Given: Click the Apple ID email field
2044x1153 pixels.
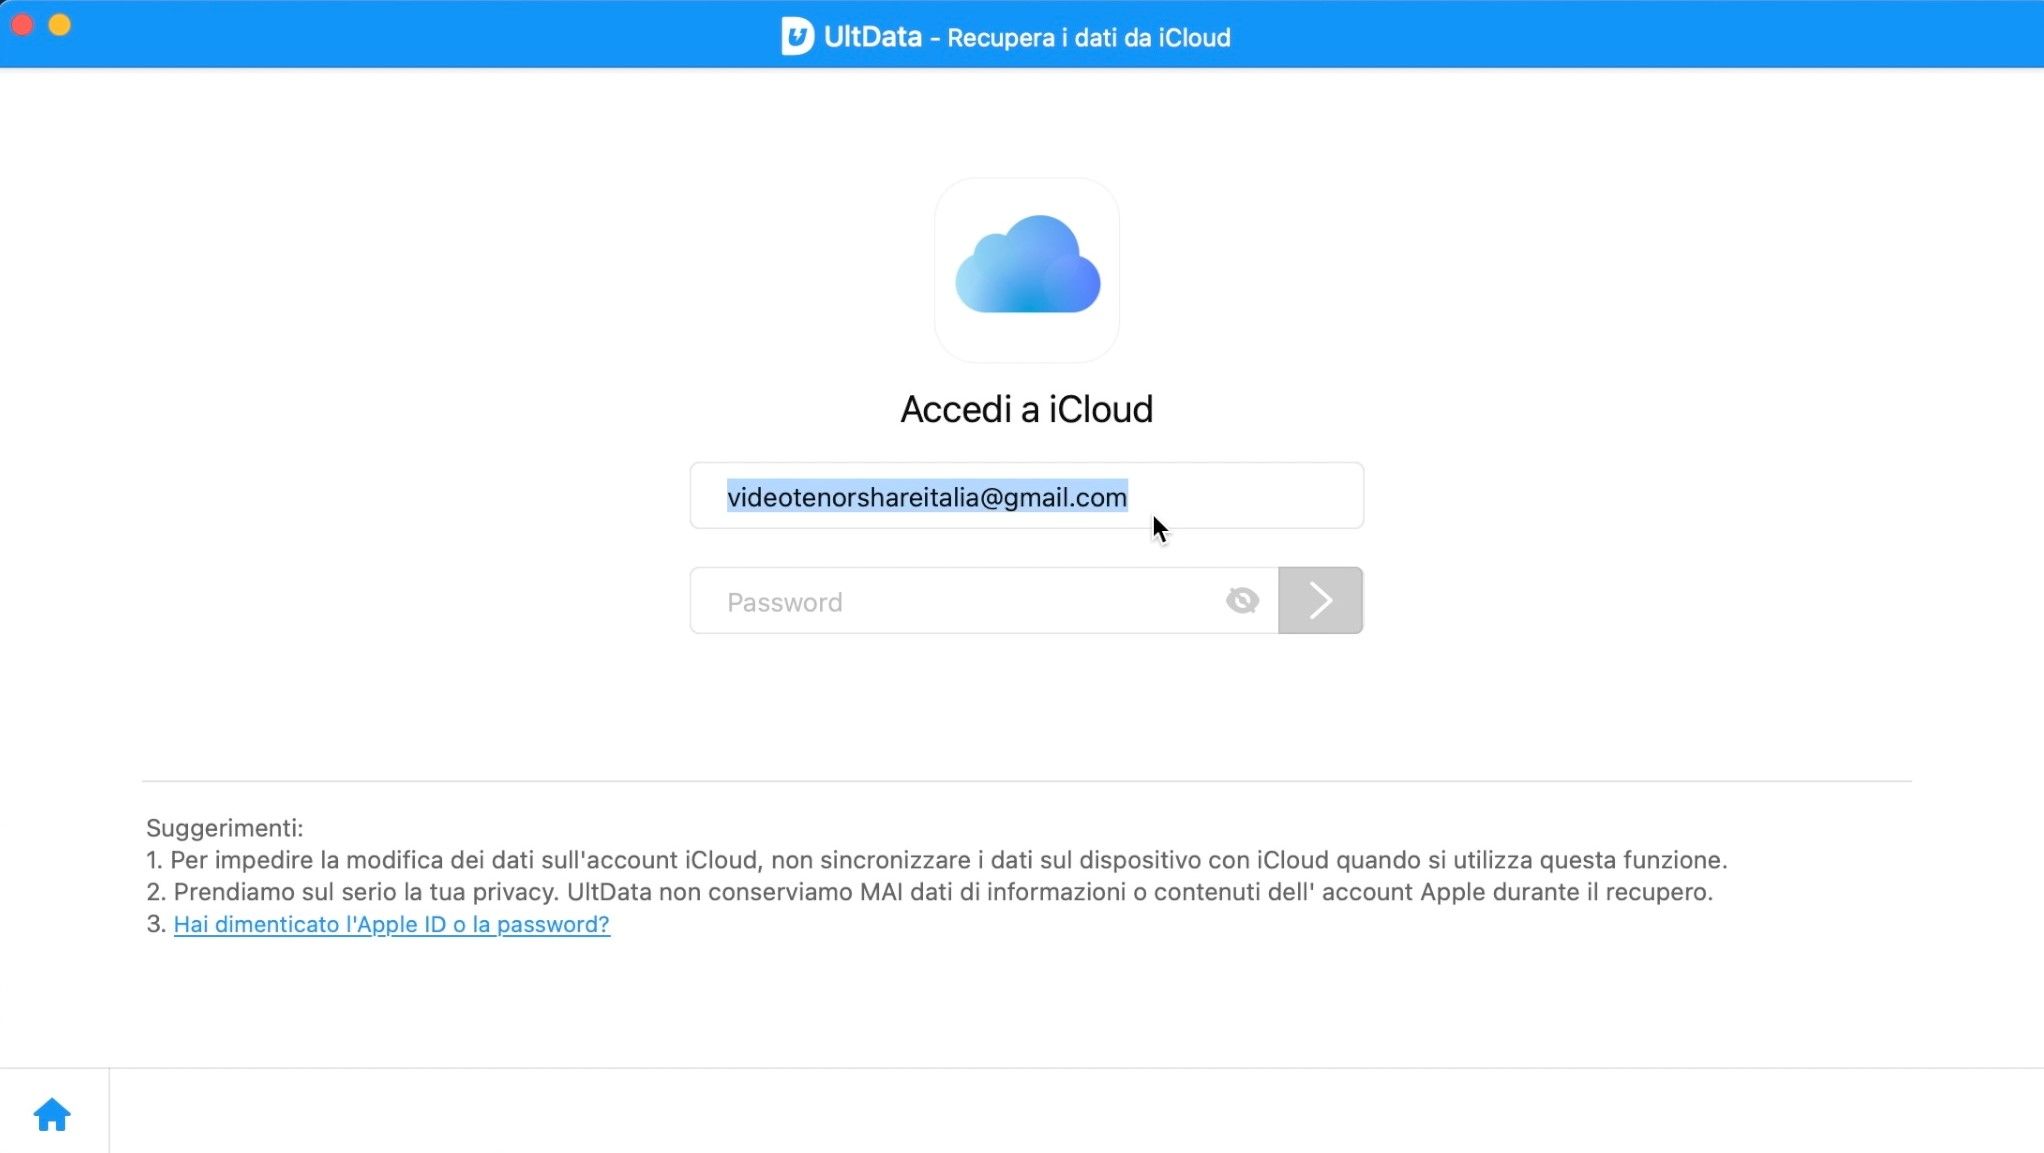Looking at the screenshot, I should [x=1026, y=496].
